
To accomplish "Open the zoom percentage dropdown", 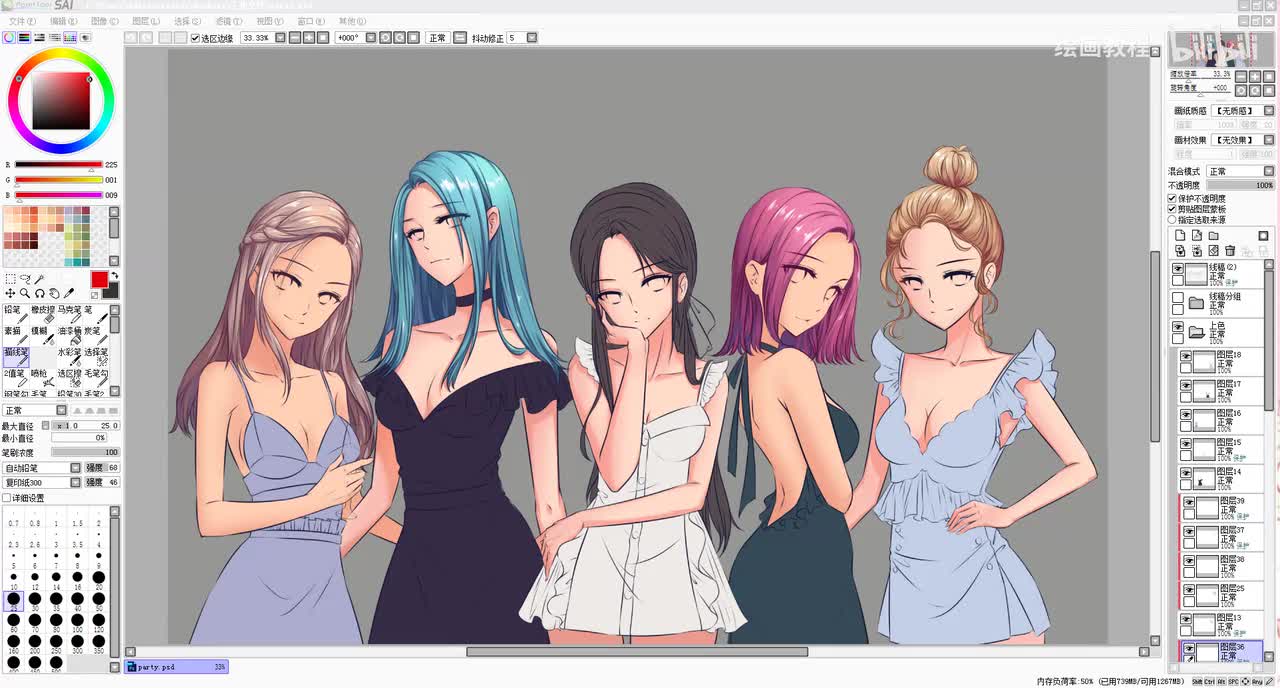I will [280, 38].
